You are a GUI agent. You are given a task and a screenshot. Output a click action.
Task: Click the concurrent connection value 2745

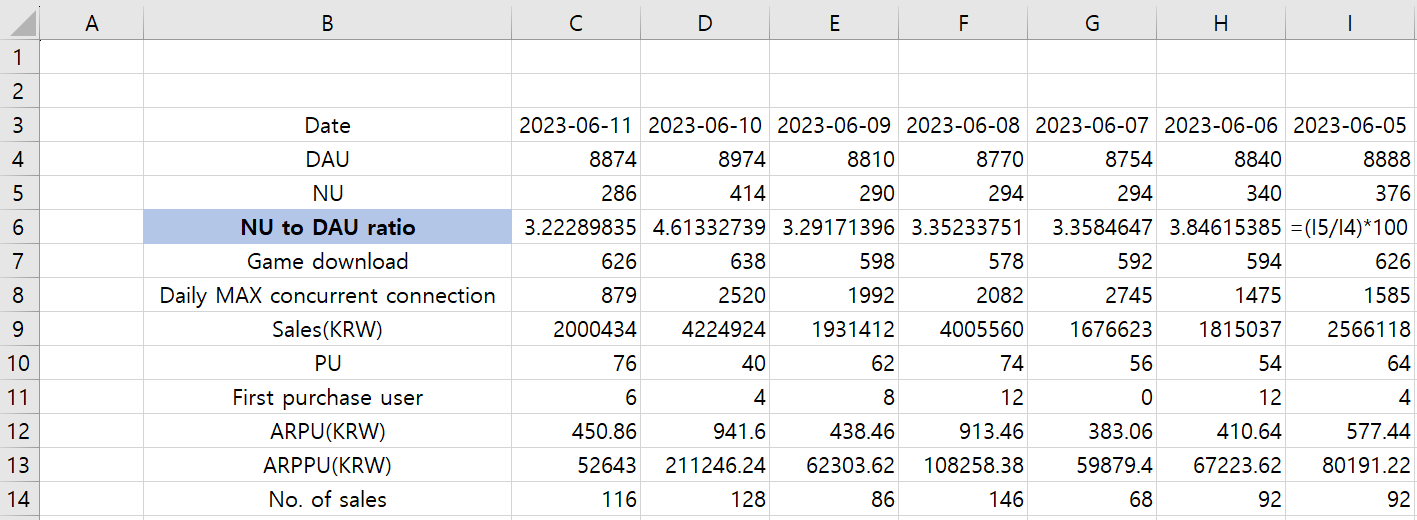[x=1092, y=295]
